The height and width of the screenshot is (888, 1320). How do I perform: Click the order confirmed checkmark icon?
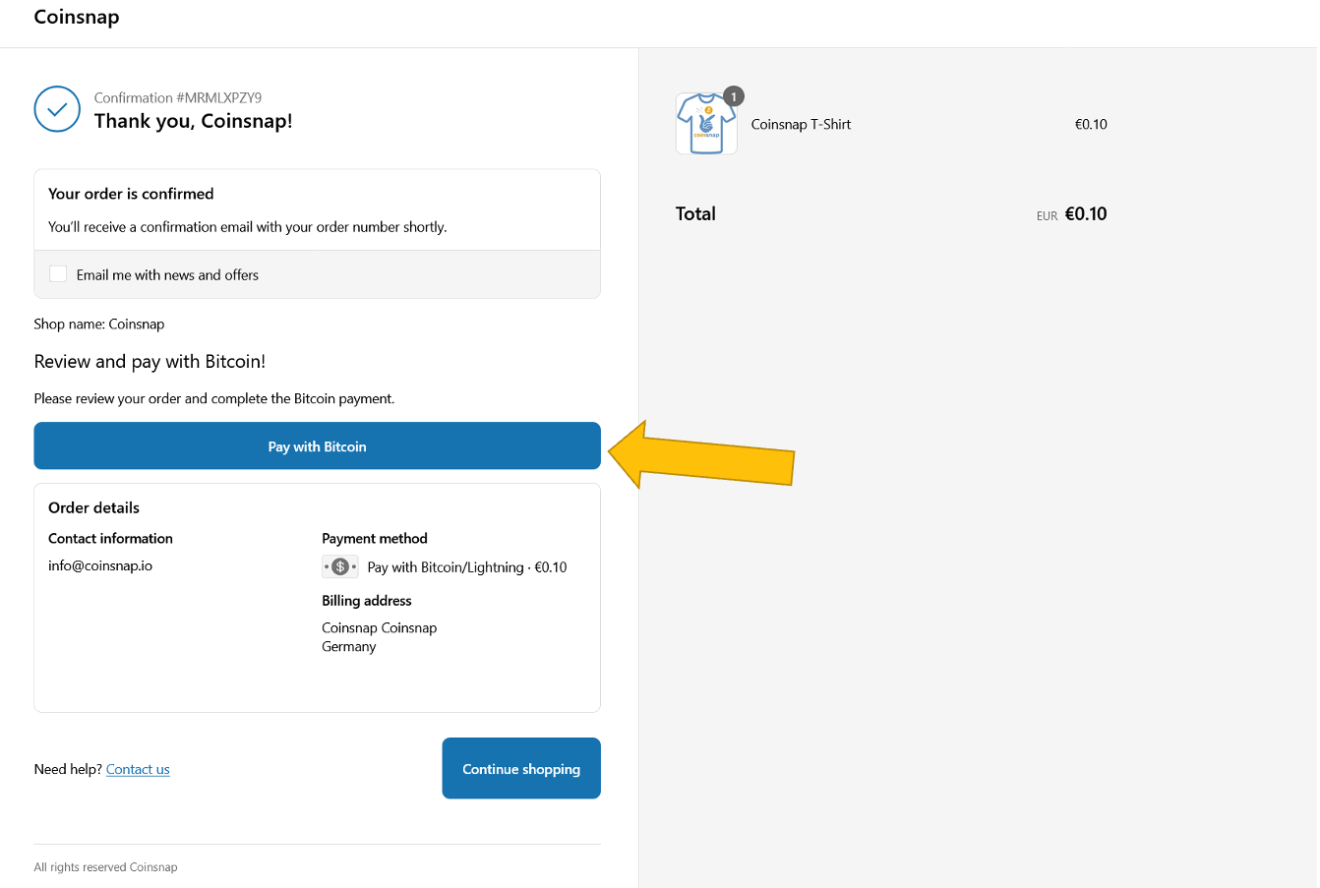[57, 109]
